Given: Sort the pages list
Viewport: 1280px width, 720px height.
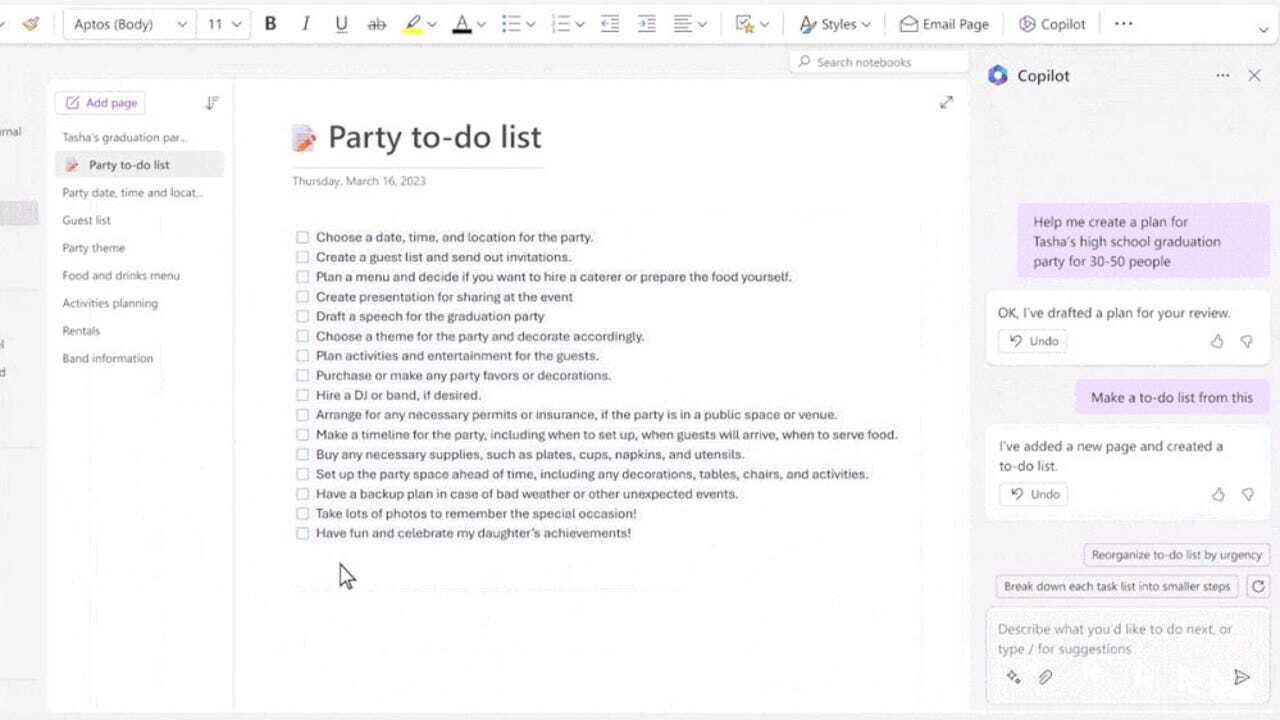Looking at the screenshot, I should [x=211, y=103].
